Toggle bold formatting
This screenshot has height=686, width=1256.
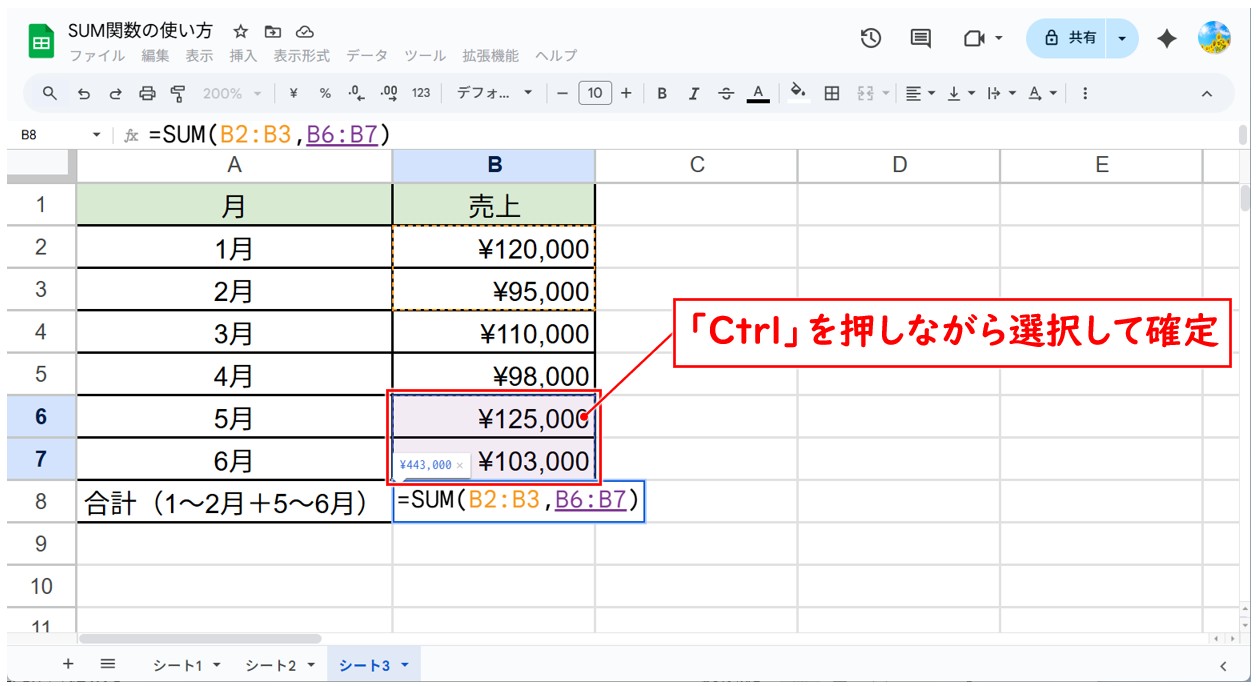tap(662, 93)
